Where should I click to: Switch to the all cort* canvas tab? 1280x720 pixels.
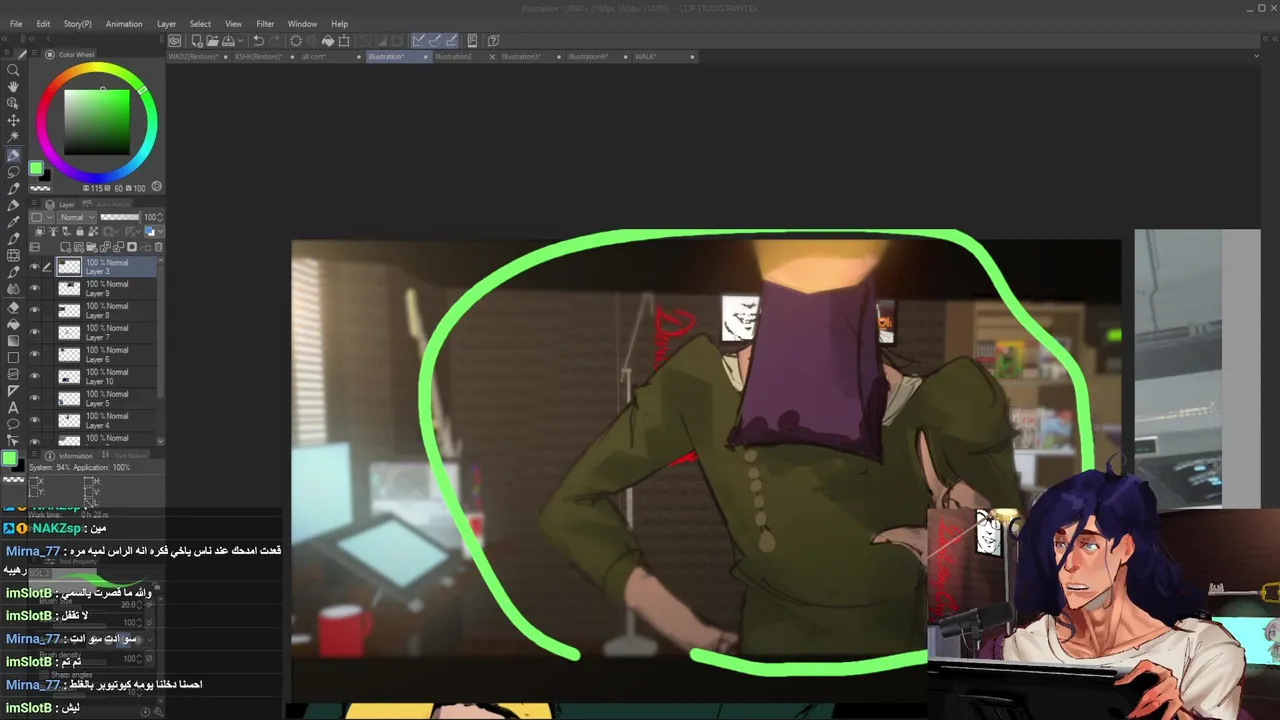314,57
